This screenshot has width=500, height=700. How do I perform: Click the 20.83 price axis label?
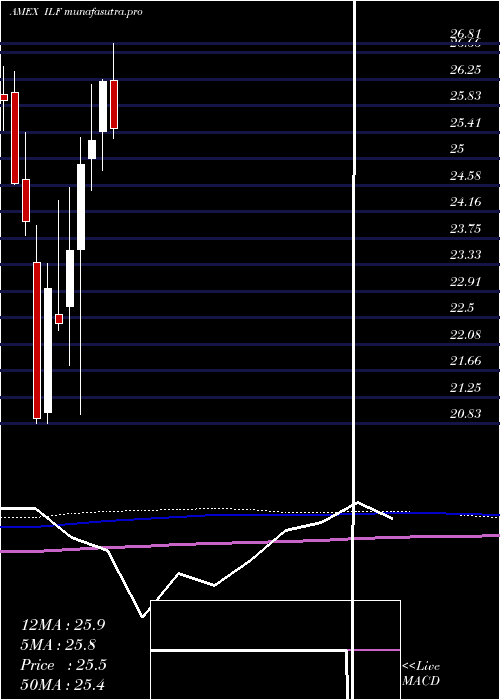465,413
